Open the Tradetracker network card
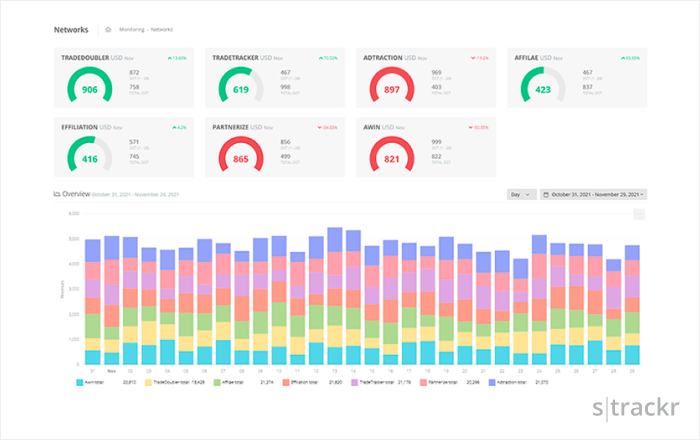700x440 pixels. click(275, 78)
